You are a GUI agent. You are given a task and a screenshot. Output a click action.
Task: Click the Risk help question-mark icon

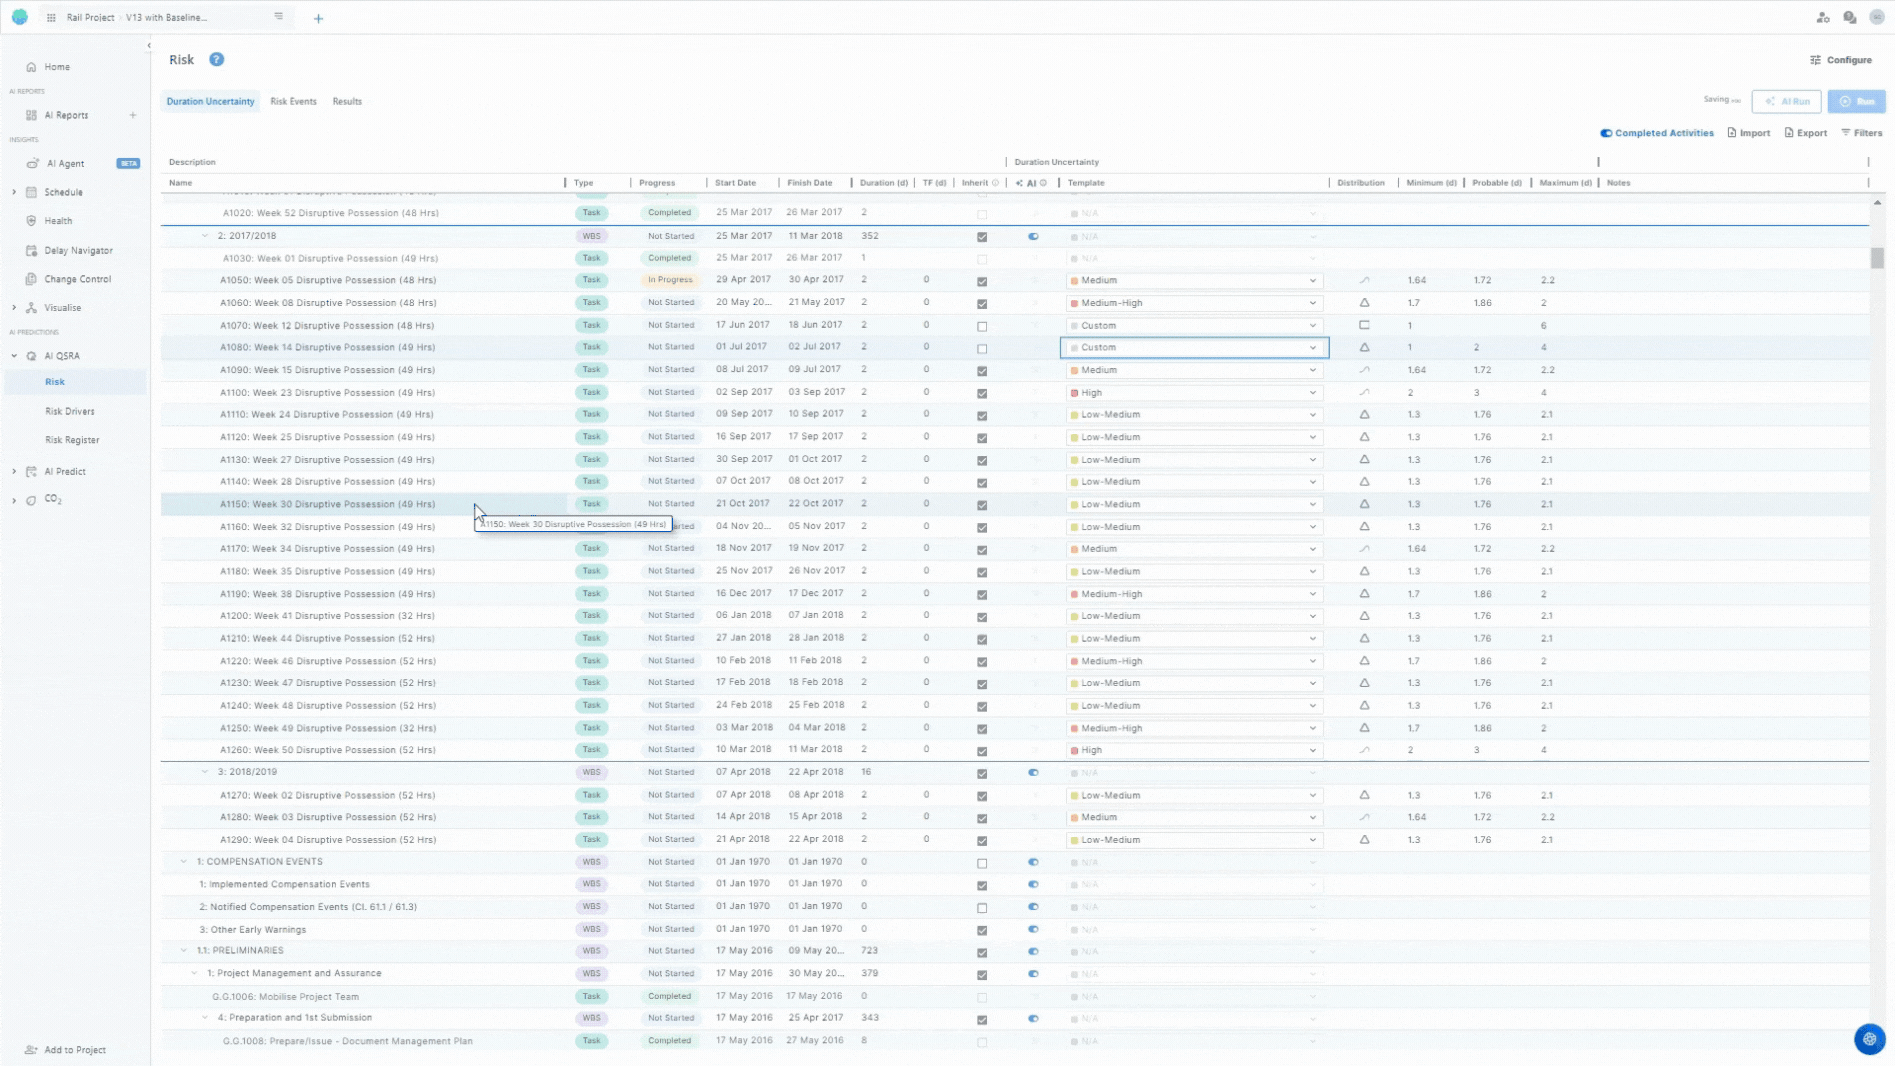pos(216,60)
